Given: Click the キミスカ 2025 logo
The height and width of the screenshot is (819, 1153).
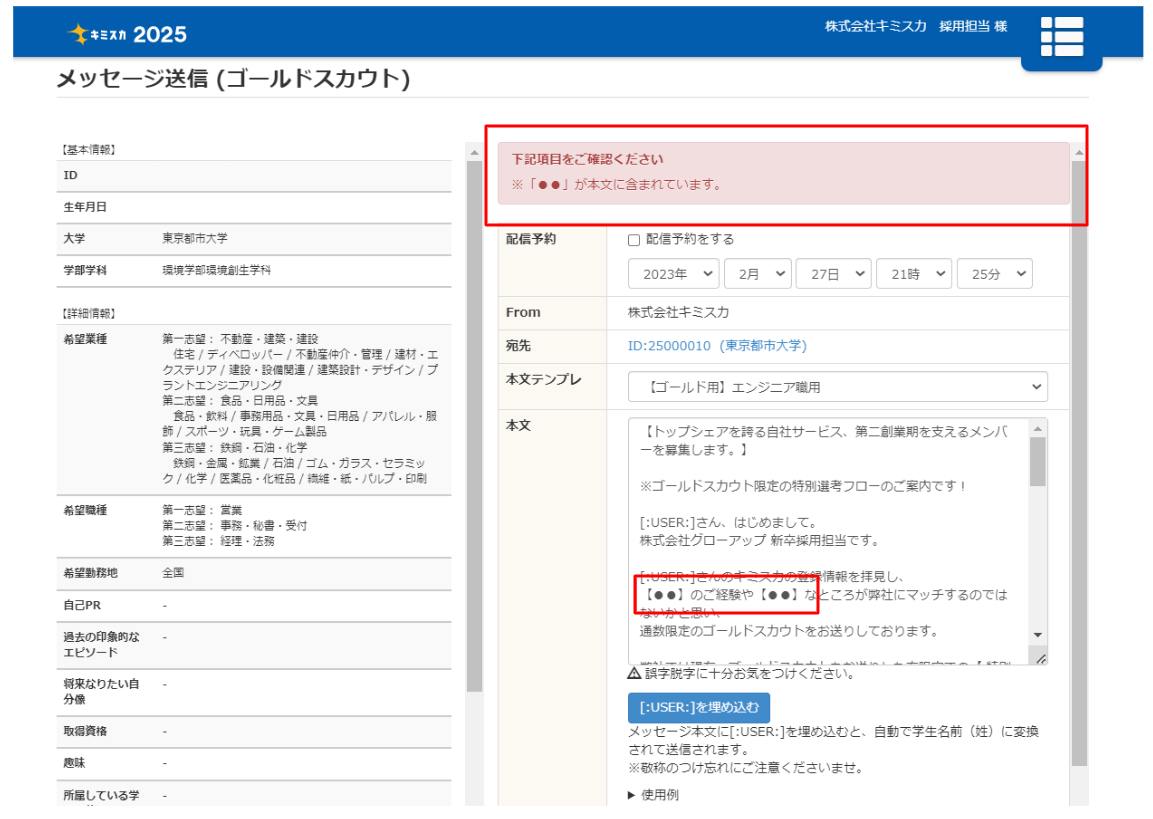Looking at the screenshot, I should tap(127, 34).
